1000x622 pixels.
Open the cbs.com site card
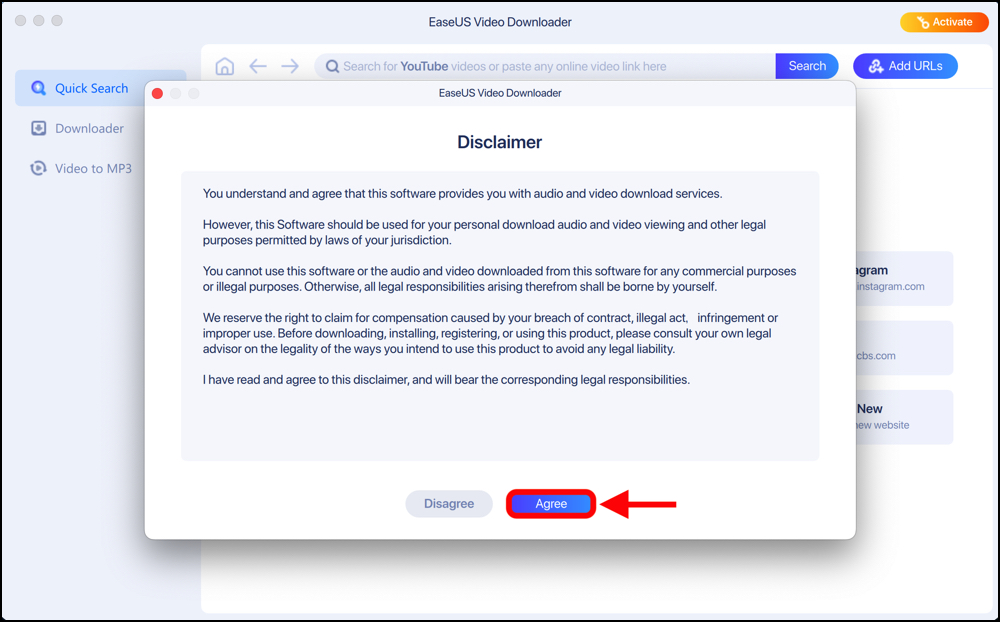tap(904, 348)
